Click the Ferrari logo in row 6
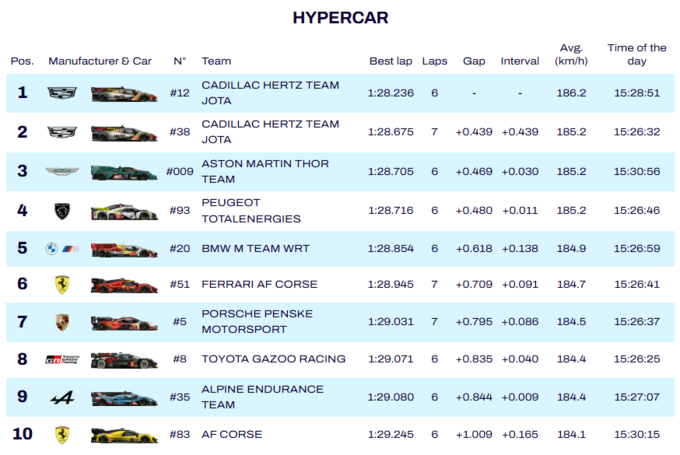The image size is (680, 455). [62, 286]
